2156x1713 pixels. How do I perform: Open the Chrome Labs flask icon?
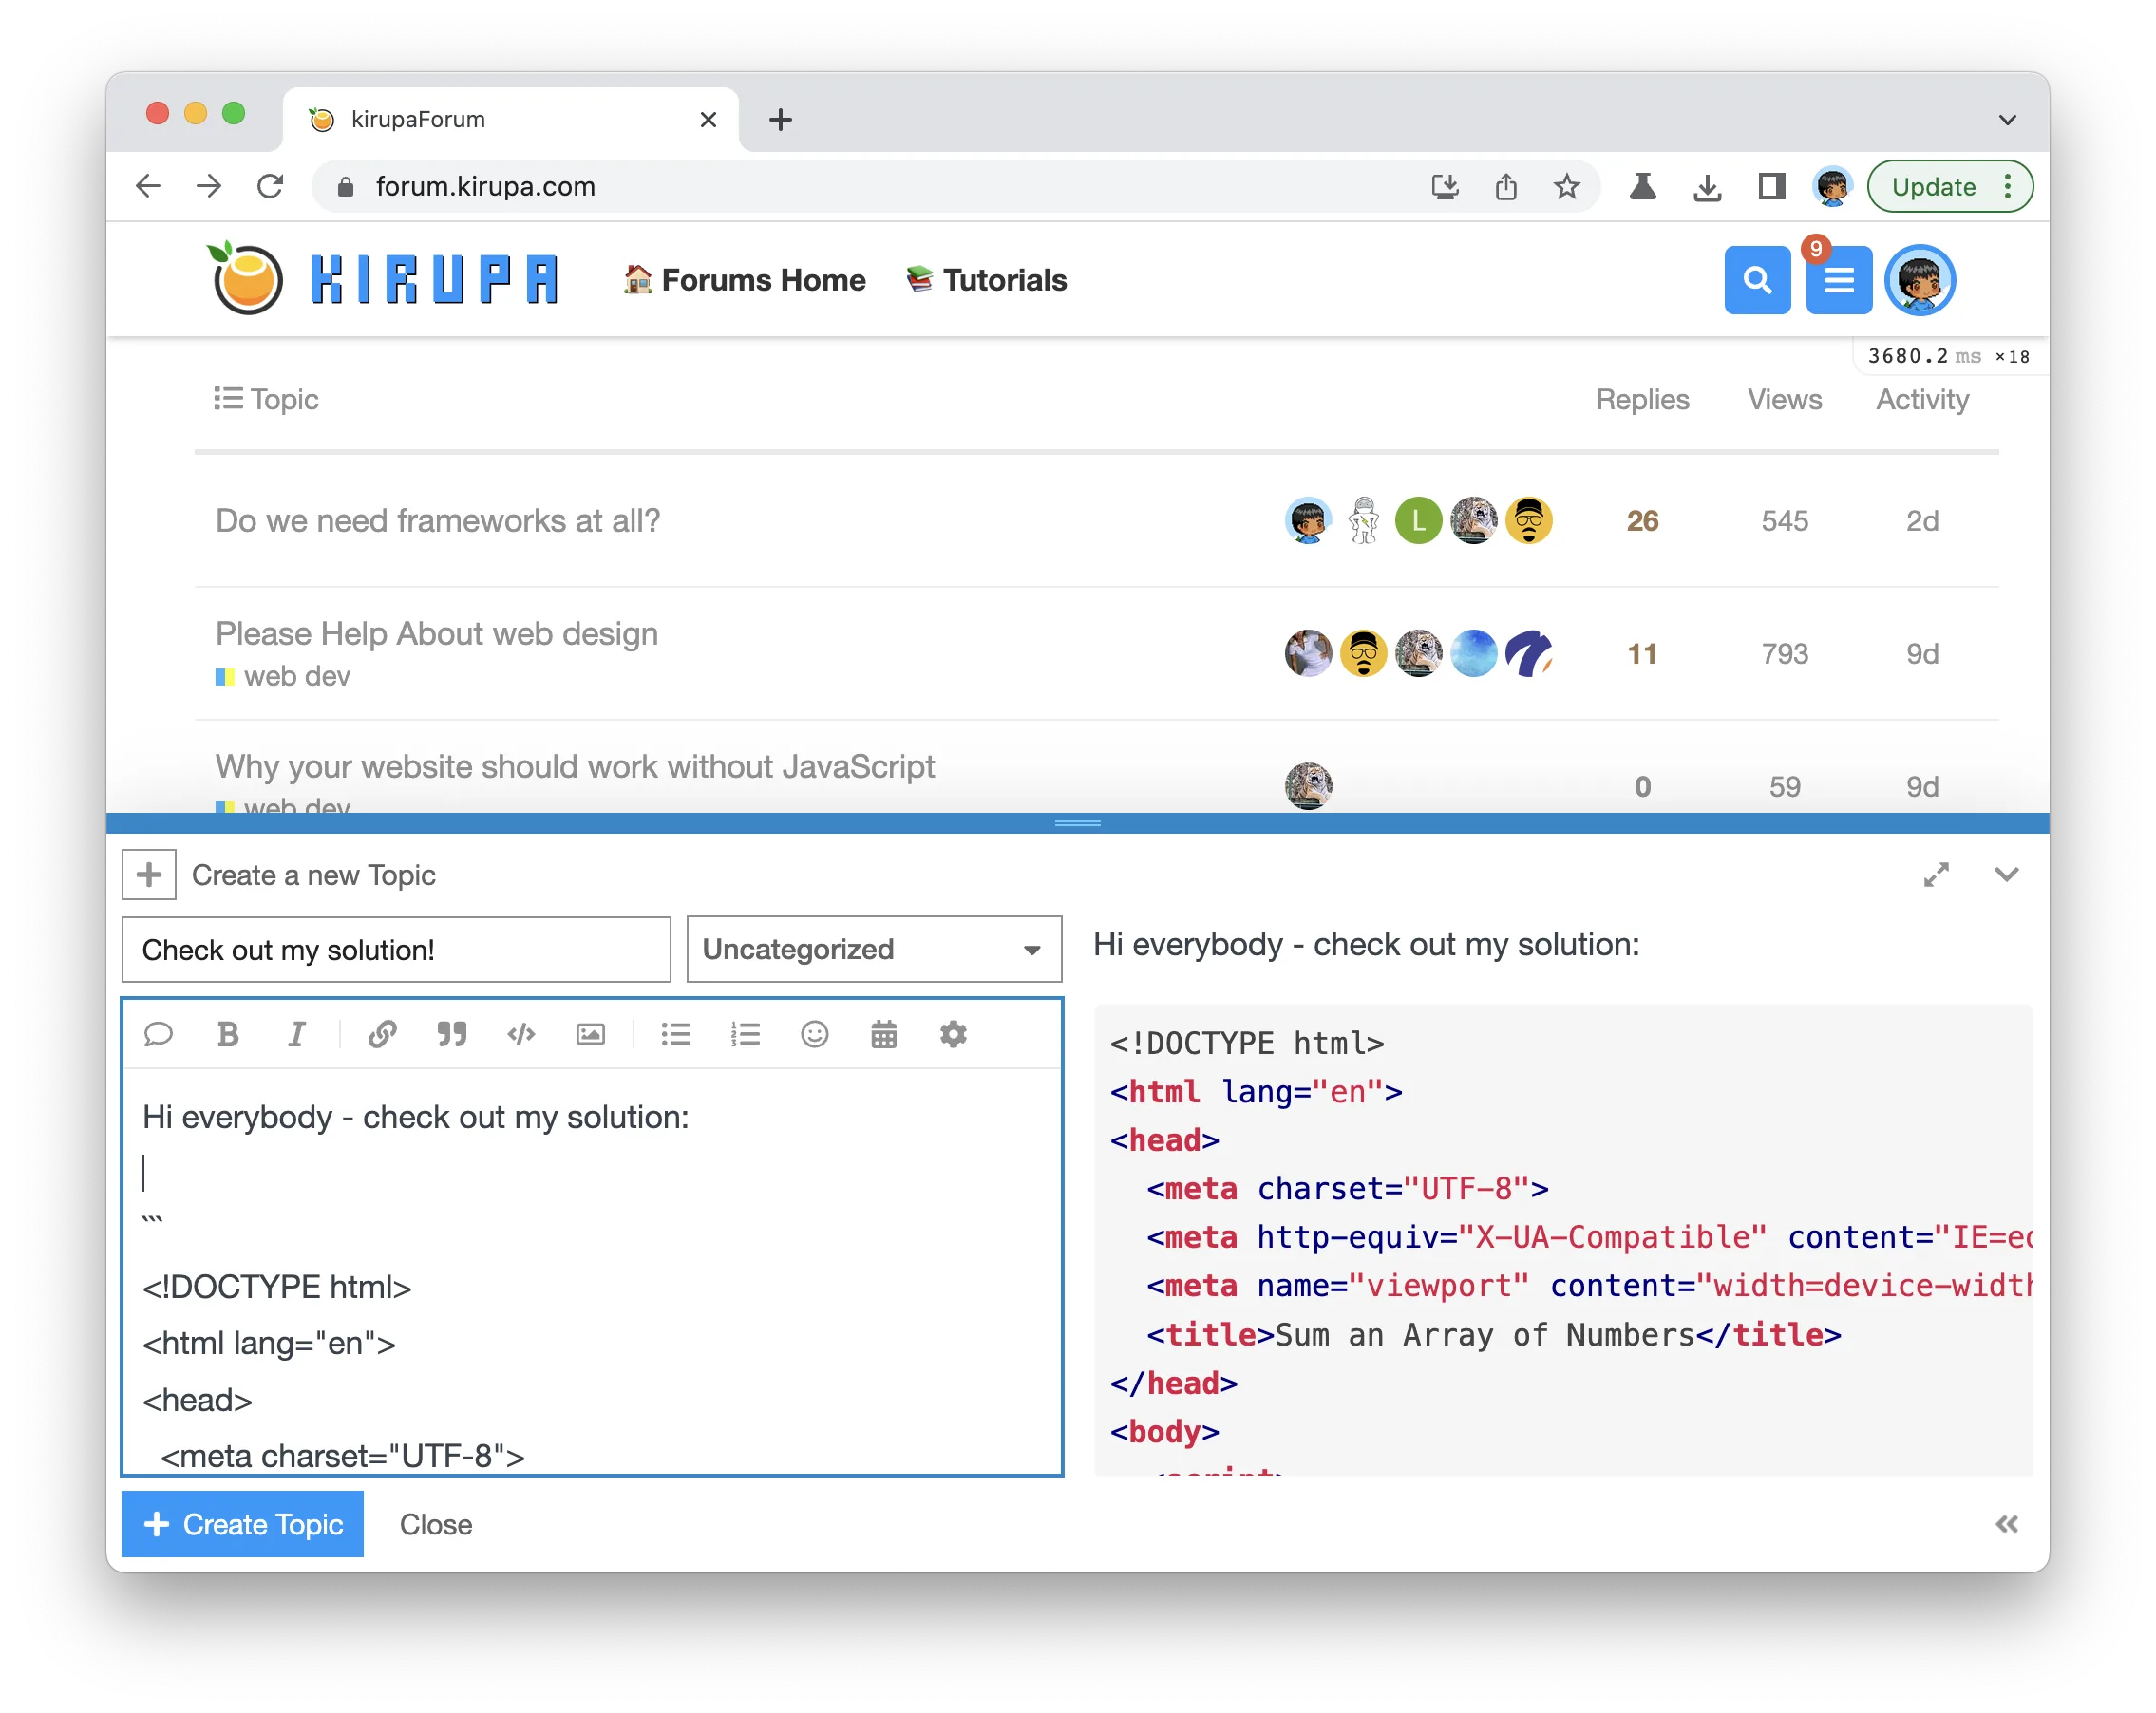1643,186
